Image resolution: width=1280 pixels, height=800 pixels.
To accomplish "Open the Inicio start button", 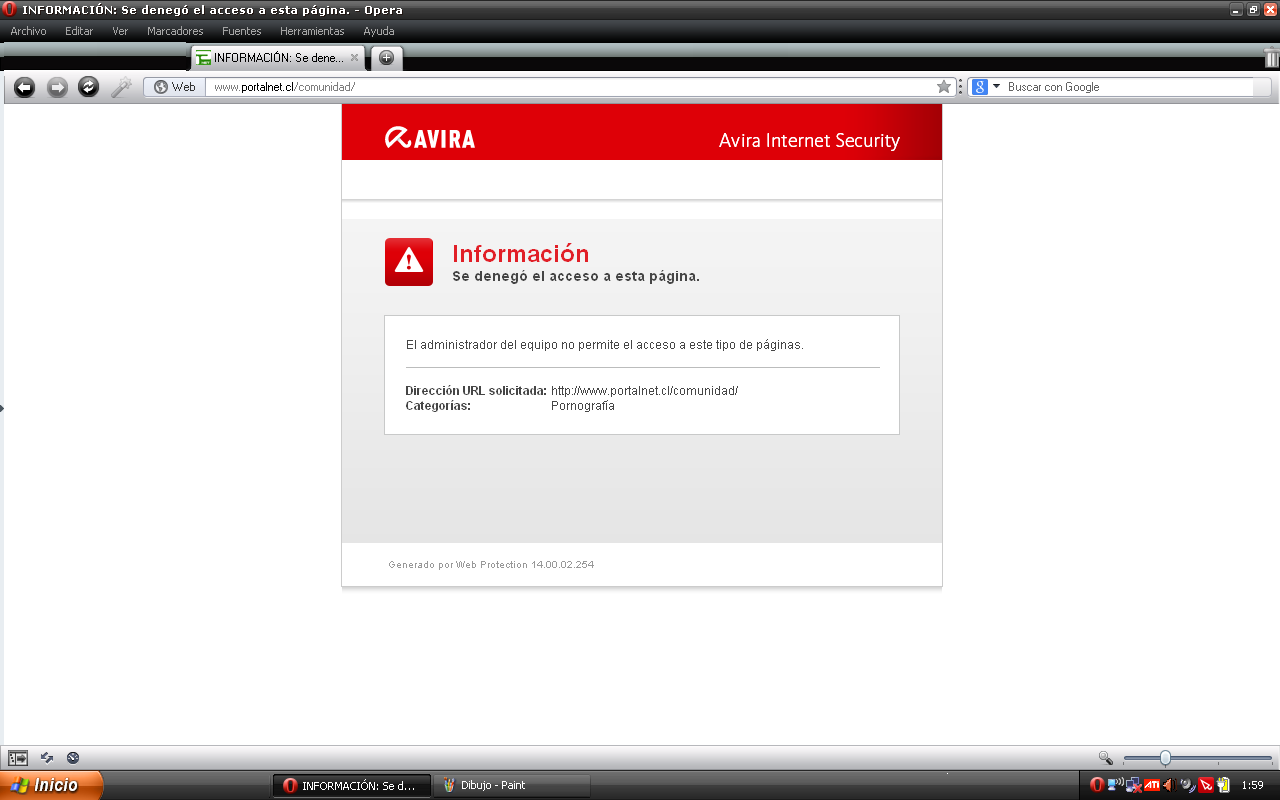I will 51,785.
